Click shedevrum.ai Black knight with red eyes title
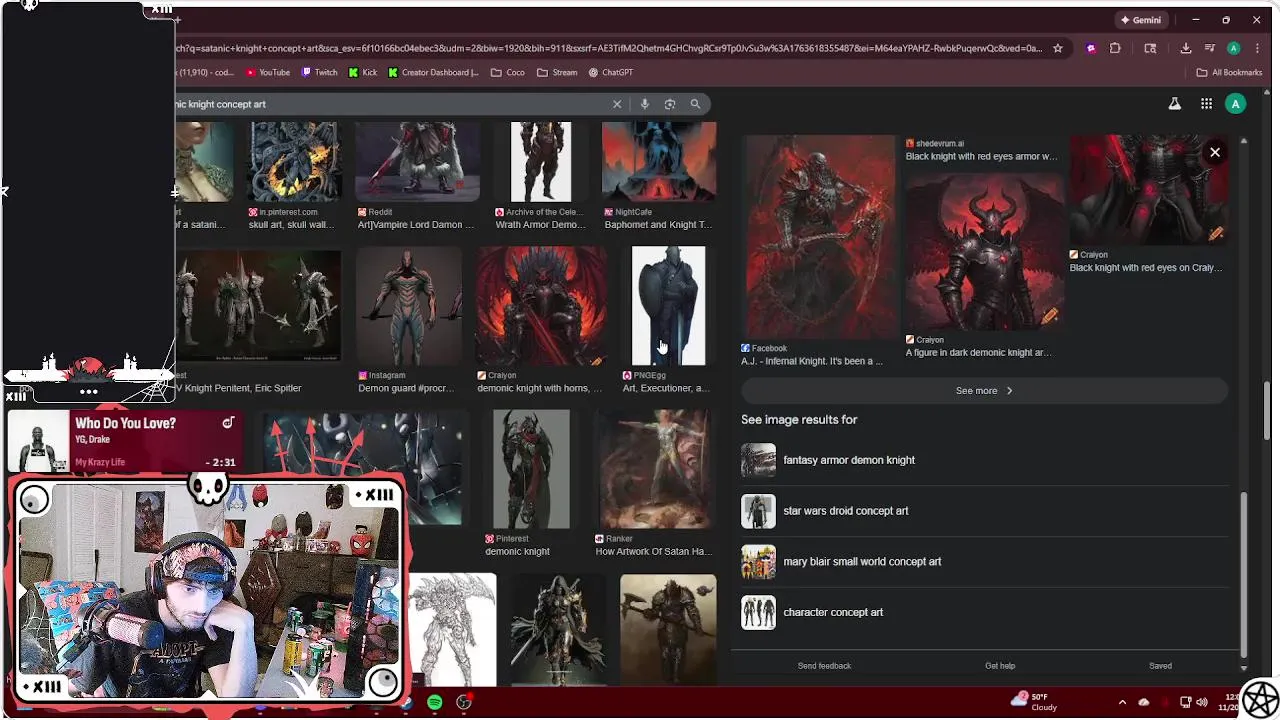 tap(981, 157)
